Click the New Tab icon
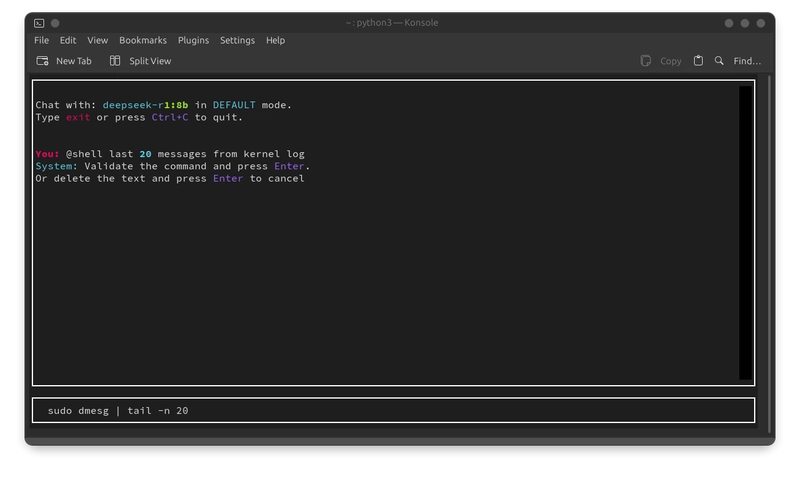Image resolution: width=800 pixels, height=486 pixels. point(42,61)
